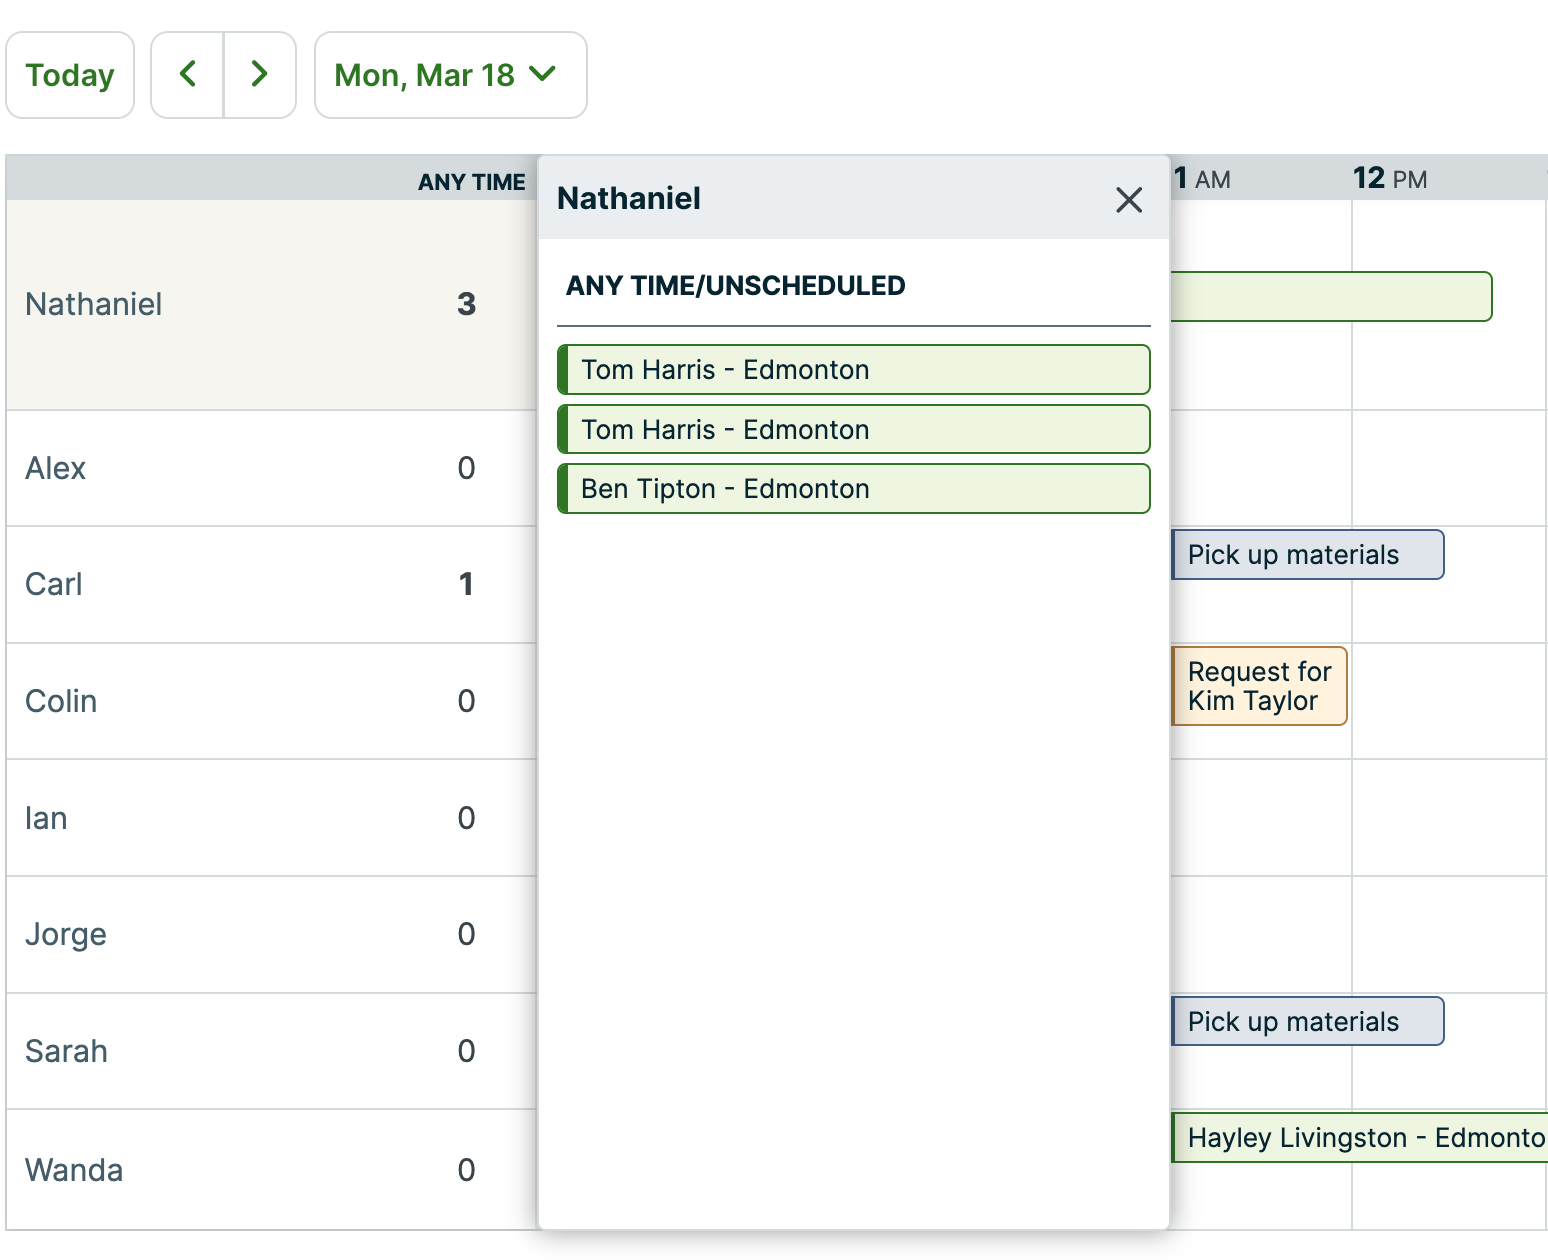Screen dimensions: 1548x1260
Task: Select the Alex resource row
Action: tap(55, 468)
